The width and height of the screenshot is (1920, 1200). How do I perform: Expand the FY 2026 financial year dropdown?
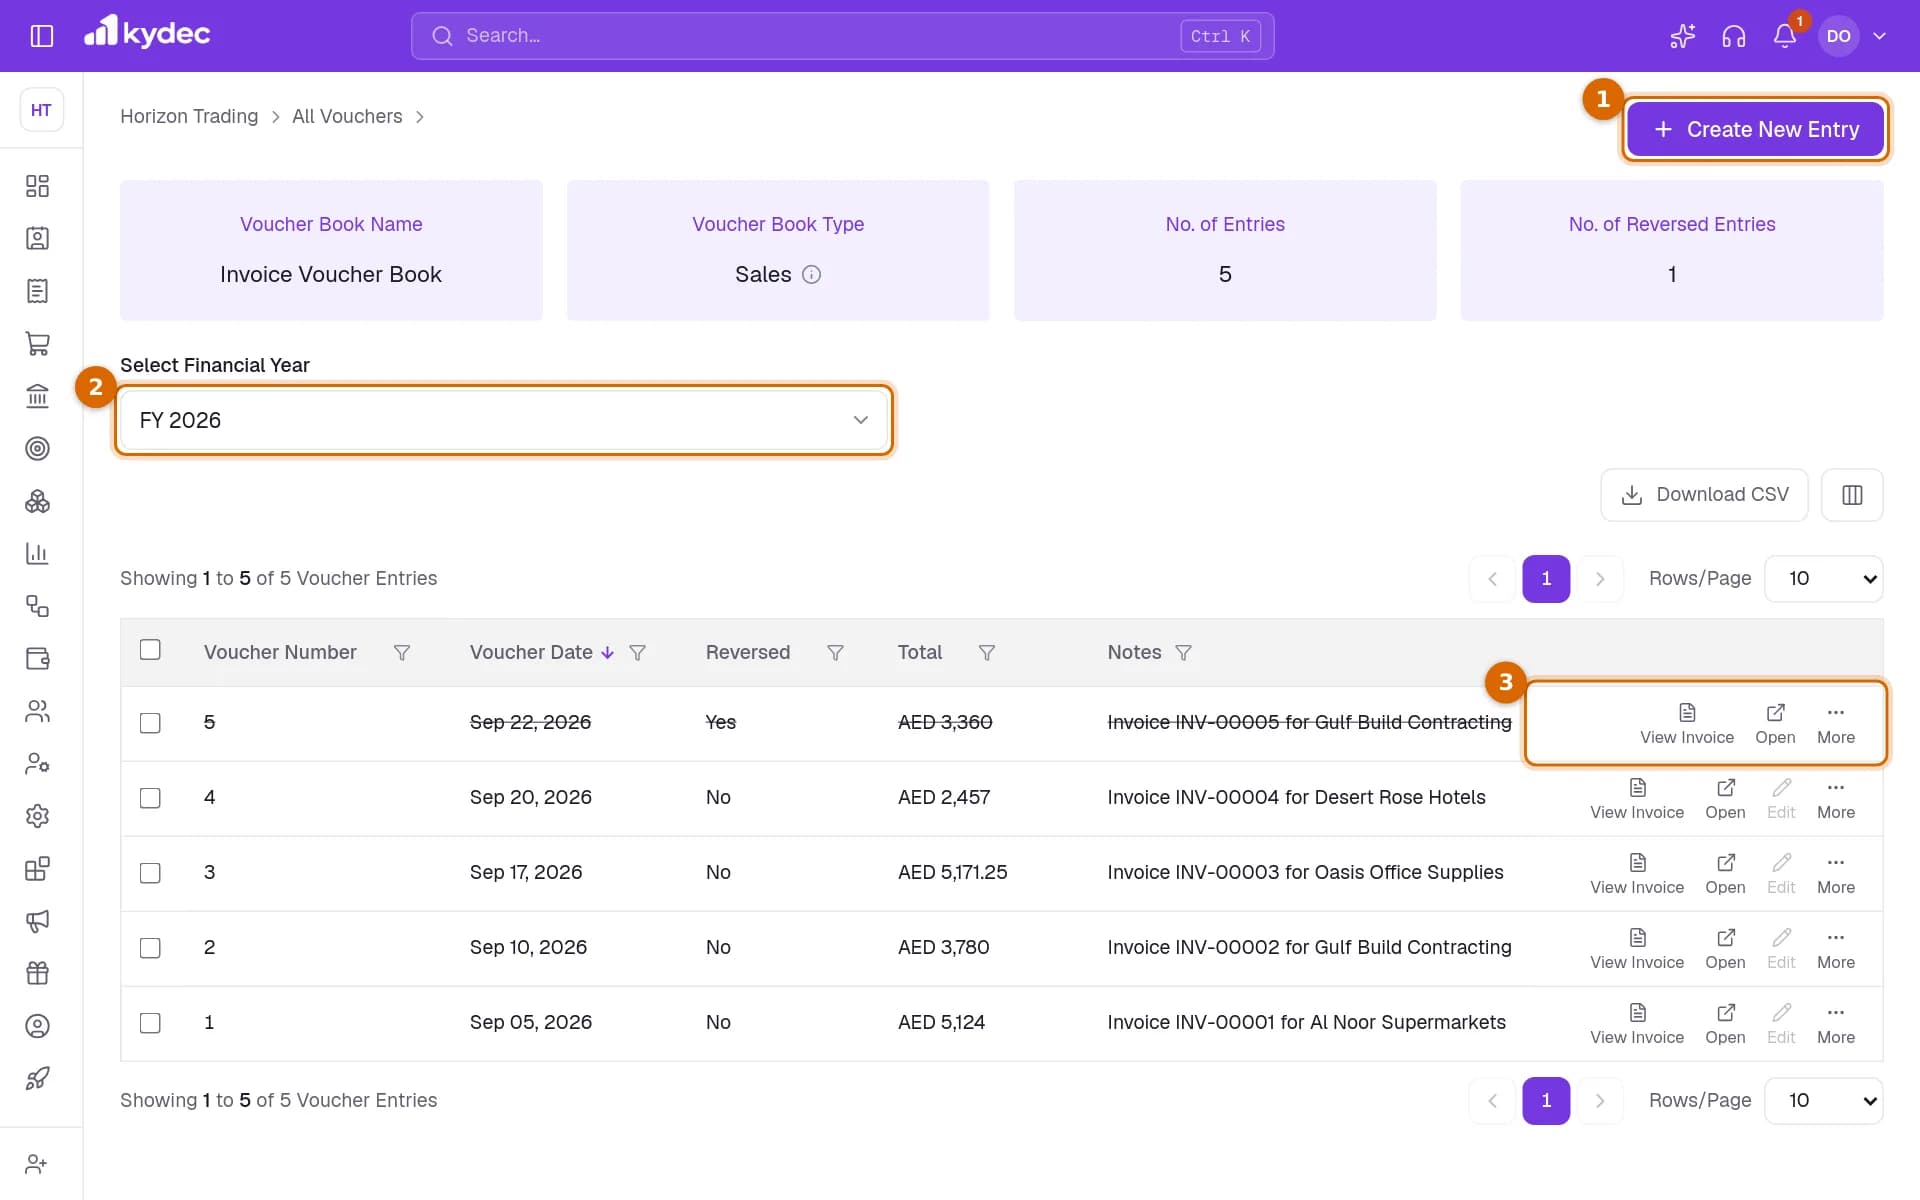pyautogui.click(x=504, y=420)
